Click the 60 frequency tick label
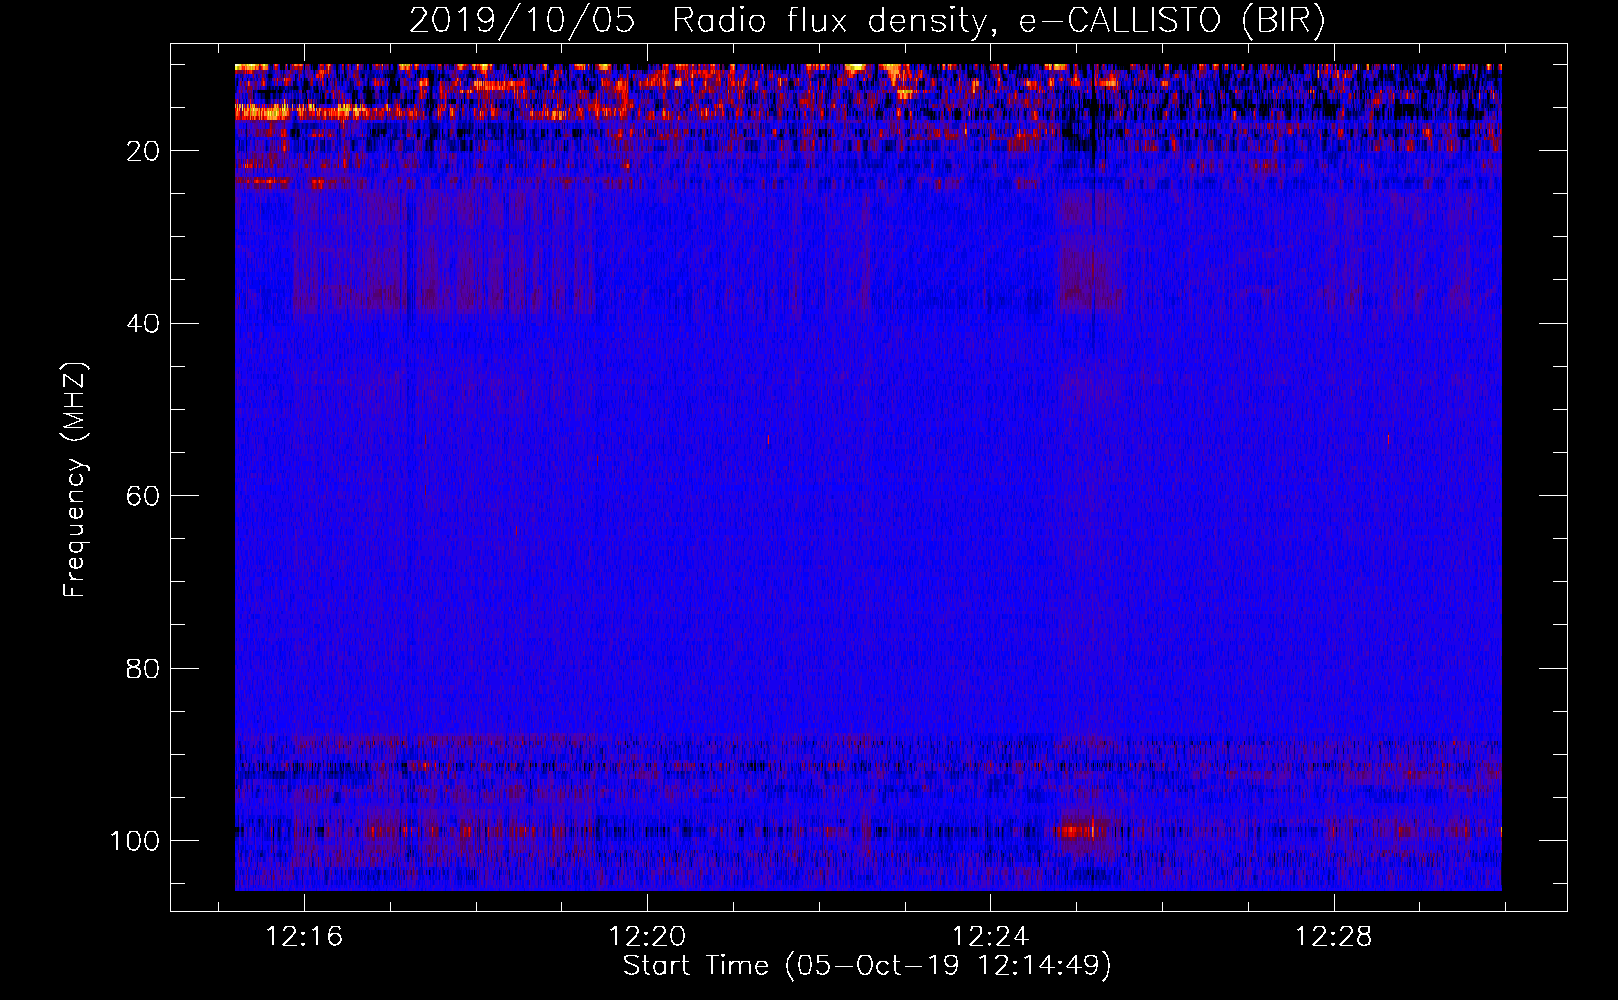This screenshot has width=1618, height=1000. [143, 496]
